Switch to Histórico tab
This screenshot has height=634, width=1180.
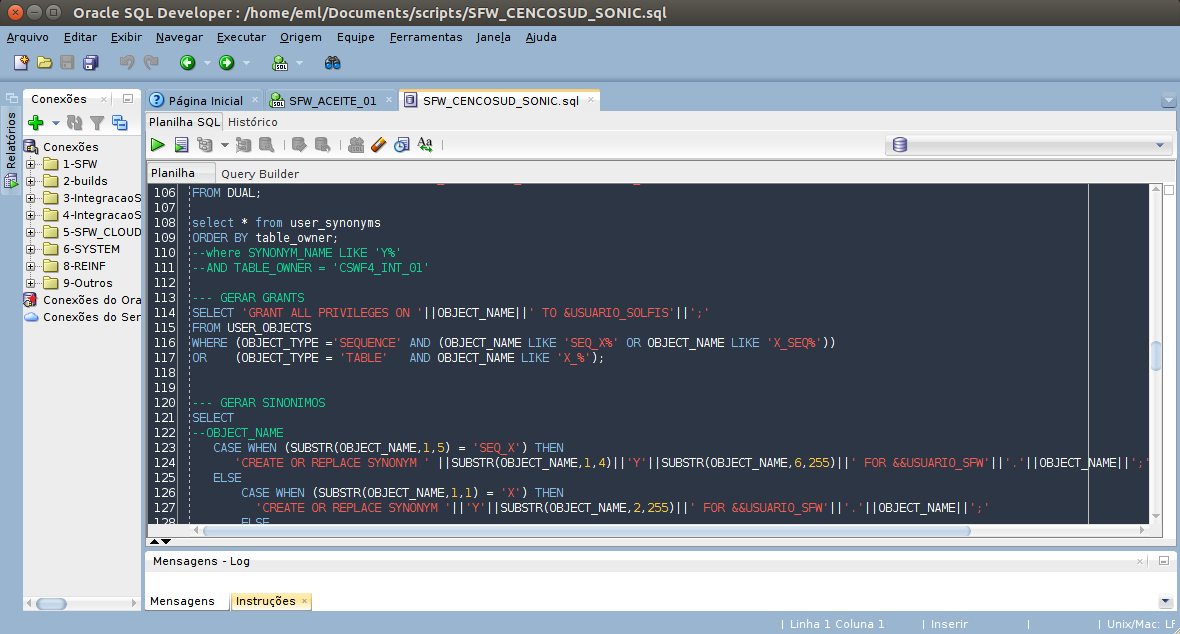[x=253, y=122]
